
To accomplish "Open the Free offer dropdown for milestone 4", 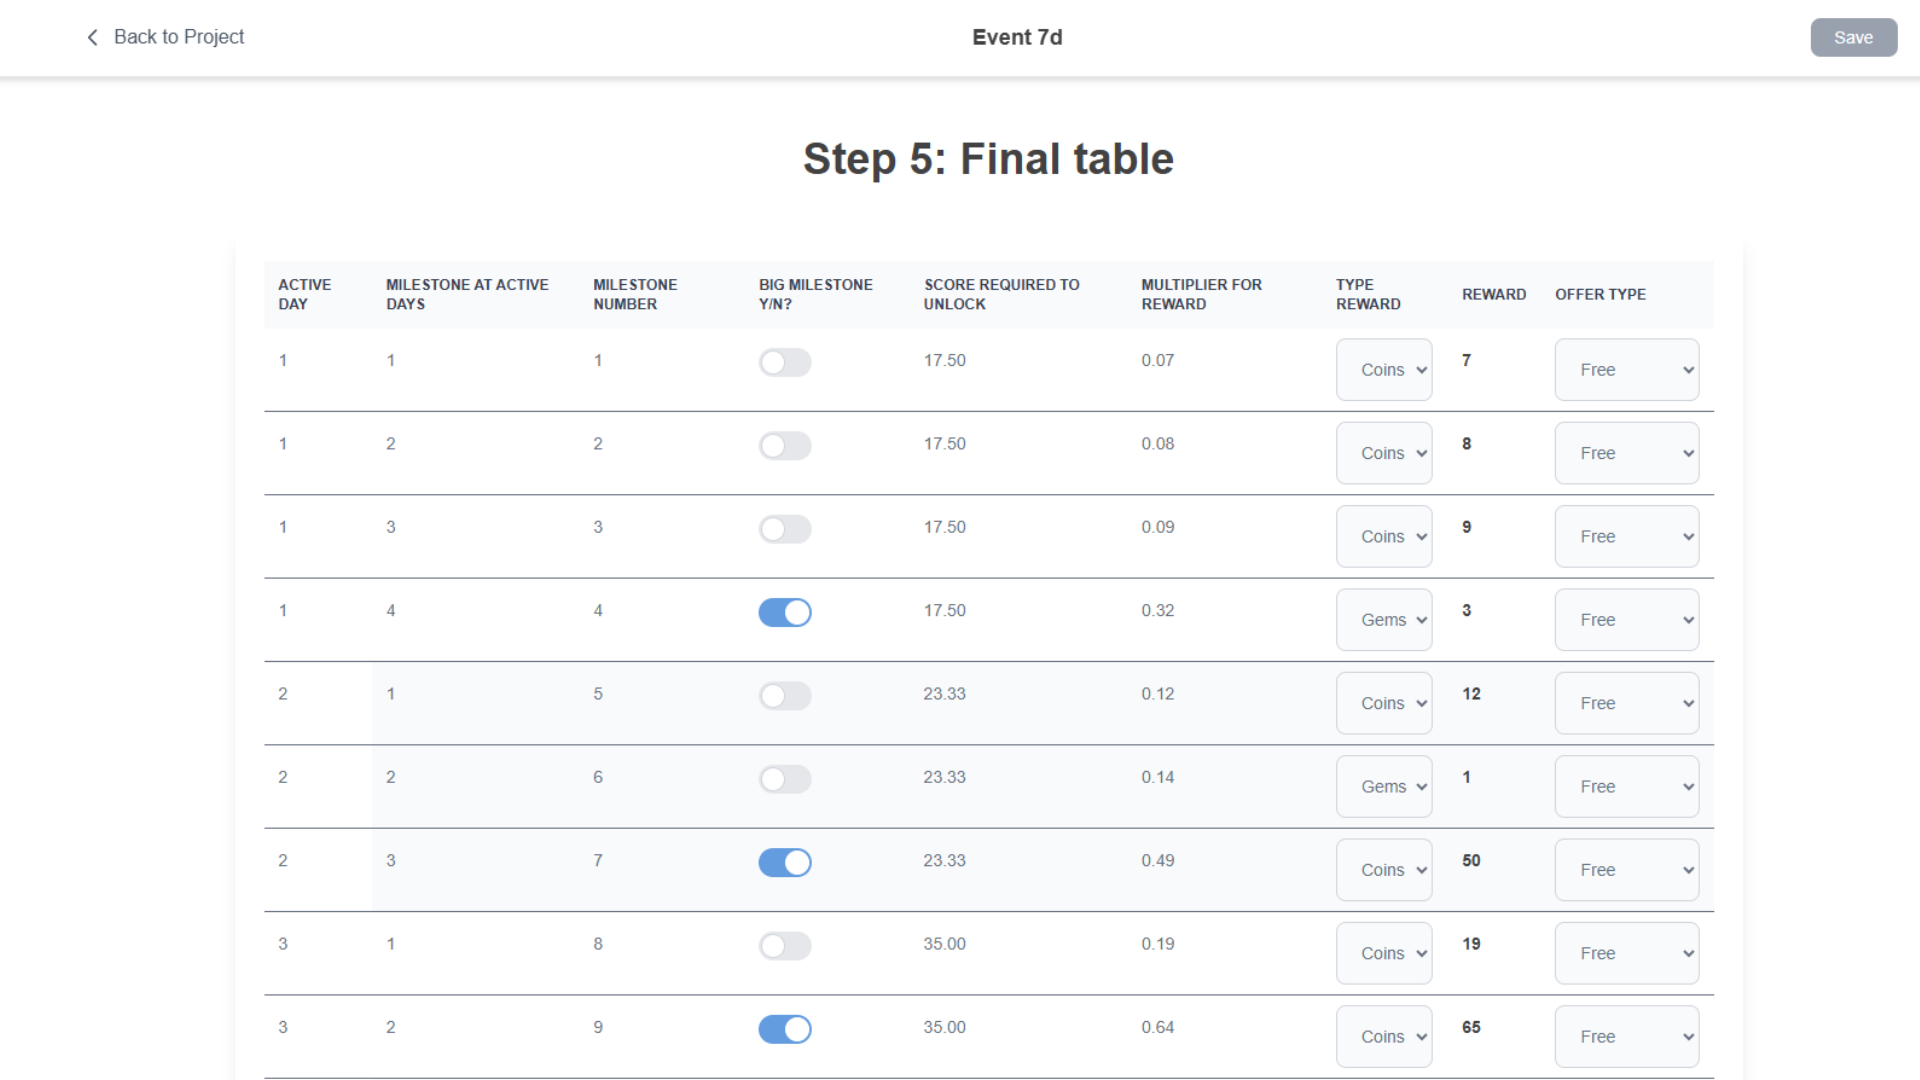I will tap(1626, 619).
